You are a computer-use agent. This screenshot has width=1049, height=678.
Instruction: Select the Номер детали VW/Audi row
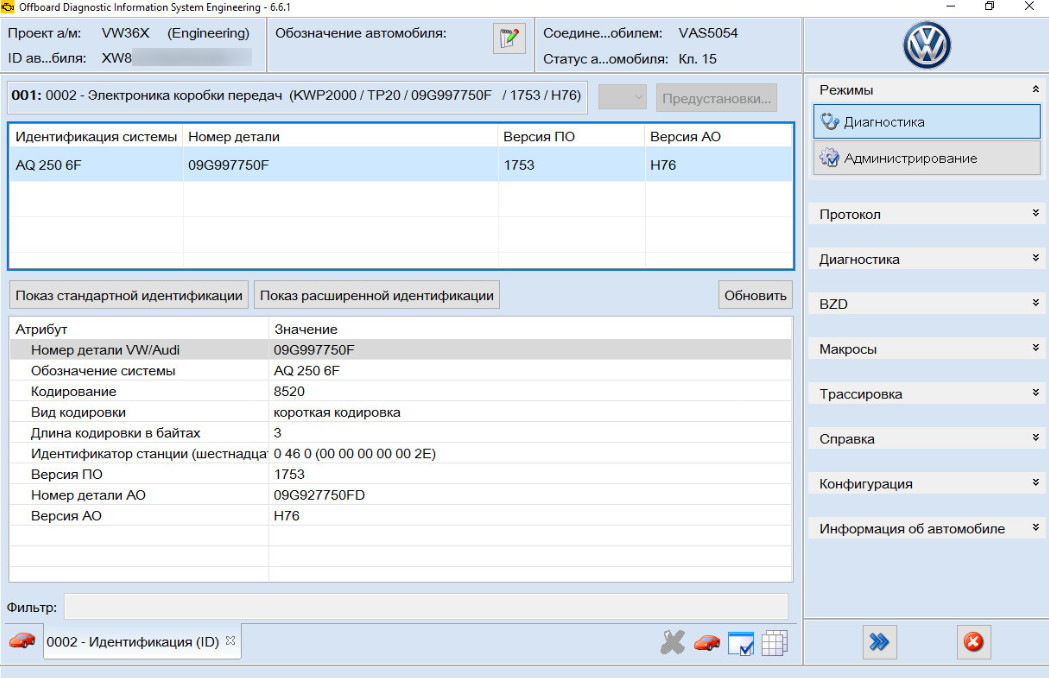pyautogui.click(x=400, y=350)
